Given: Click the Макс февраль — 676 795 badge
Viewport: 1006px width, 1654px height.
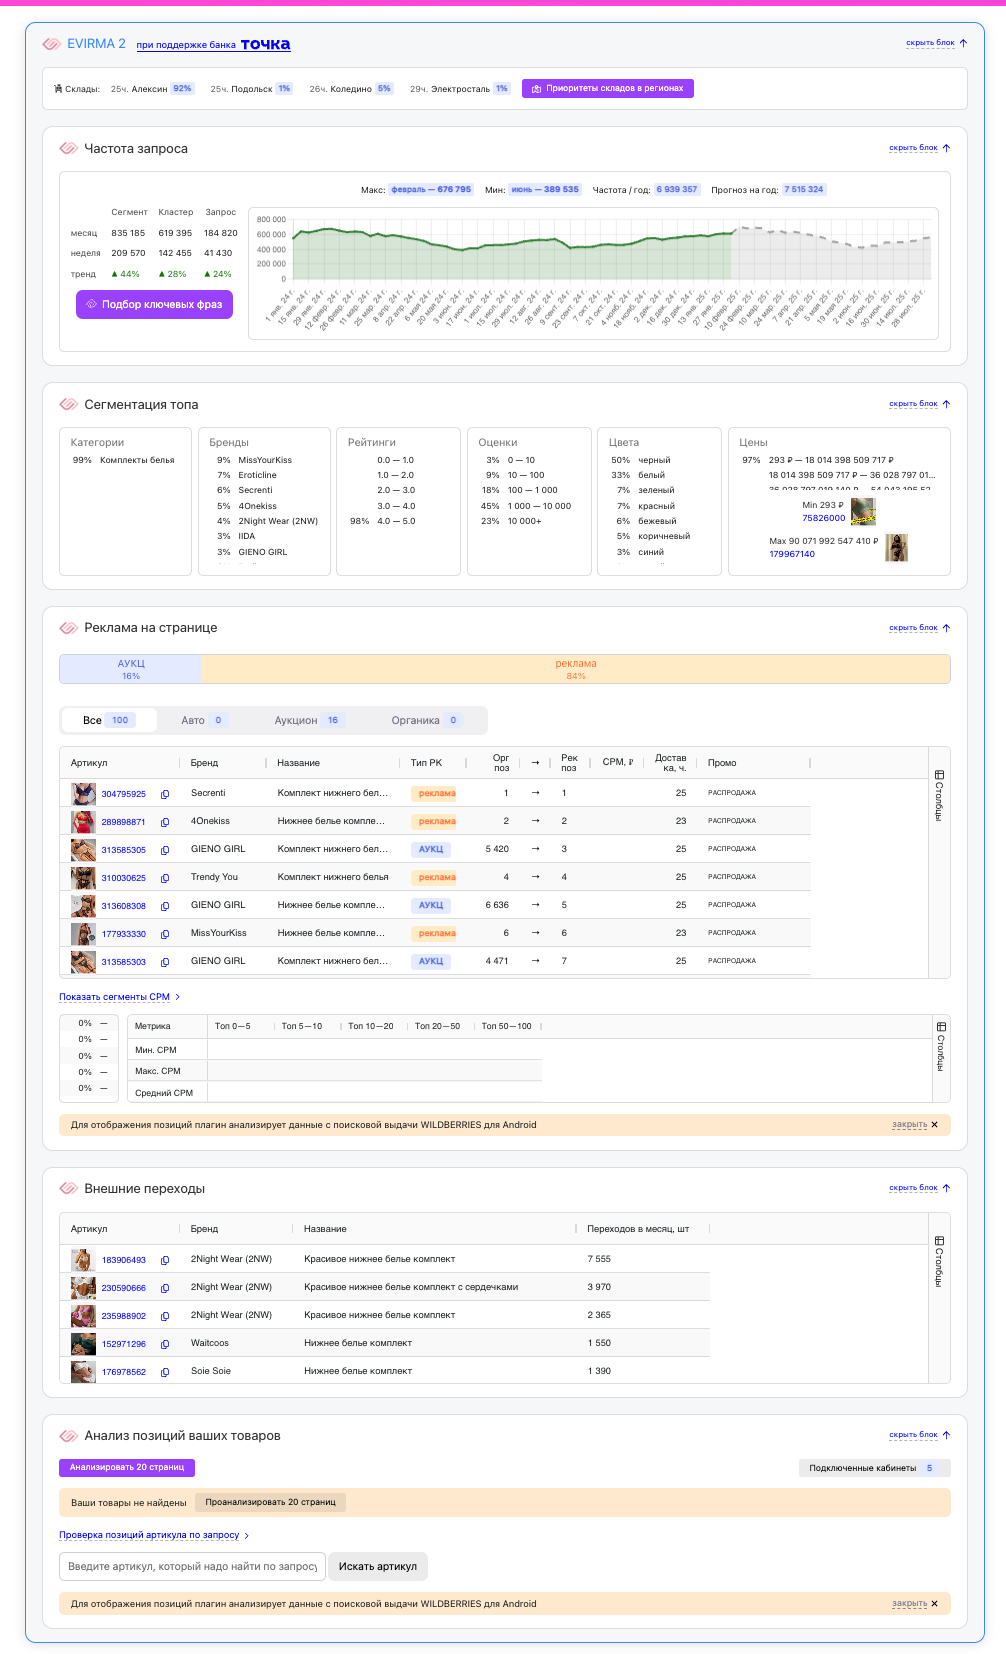Looking at the screenshot, I should 431,189.
